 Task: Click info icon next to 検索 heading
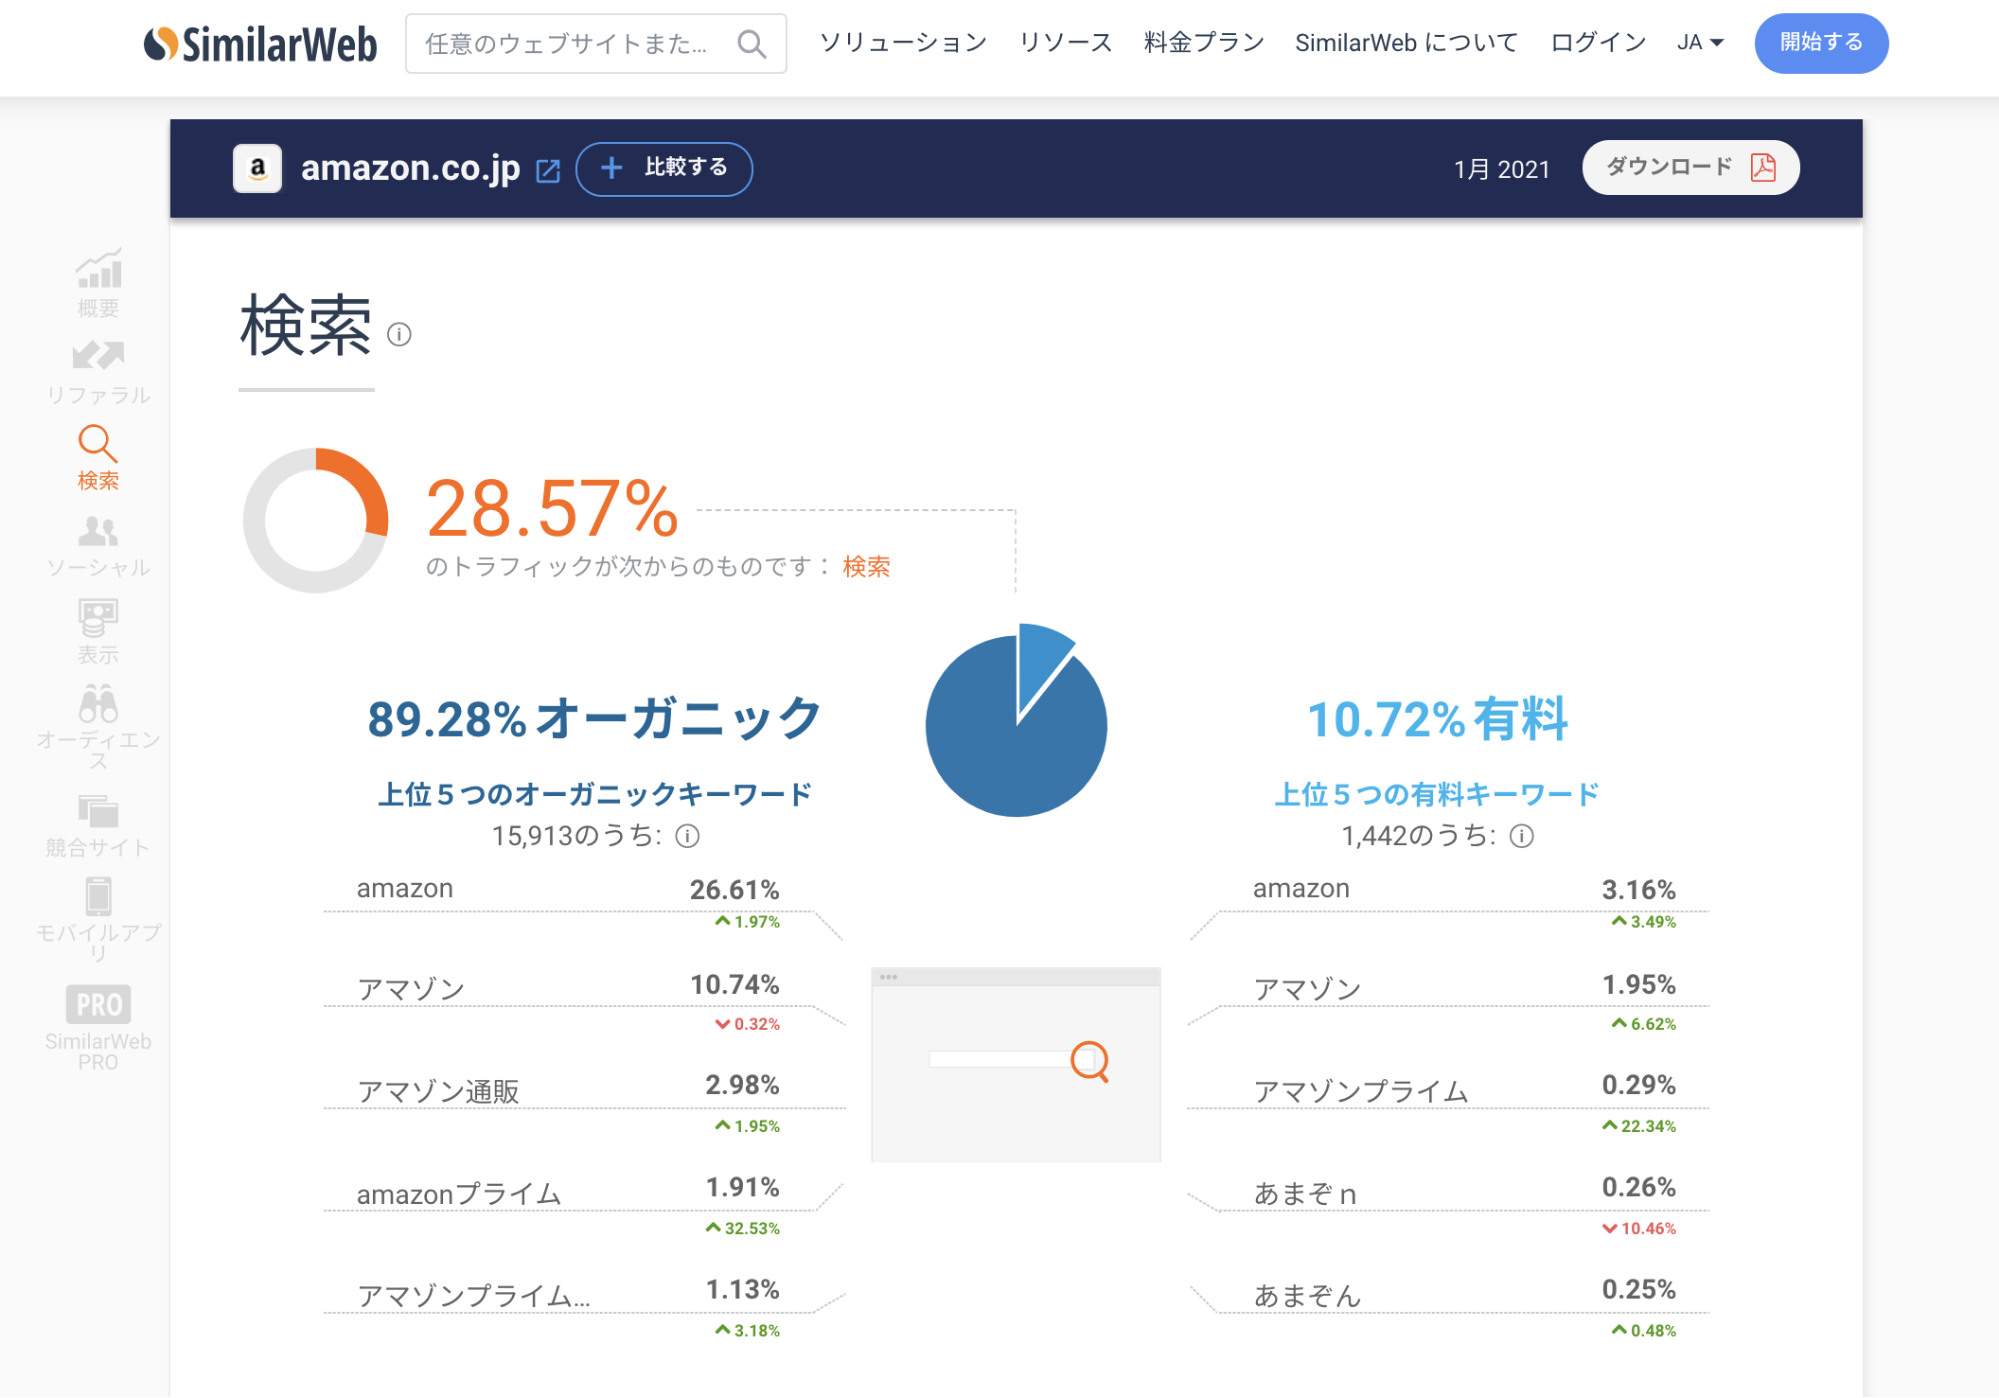pyautogui.click(x=399, y=334)
